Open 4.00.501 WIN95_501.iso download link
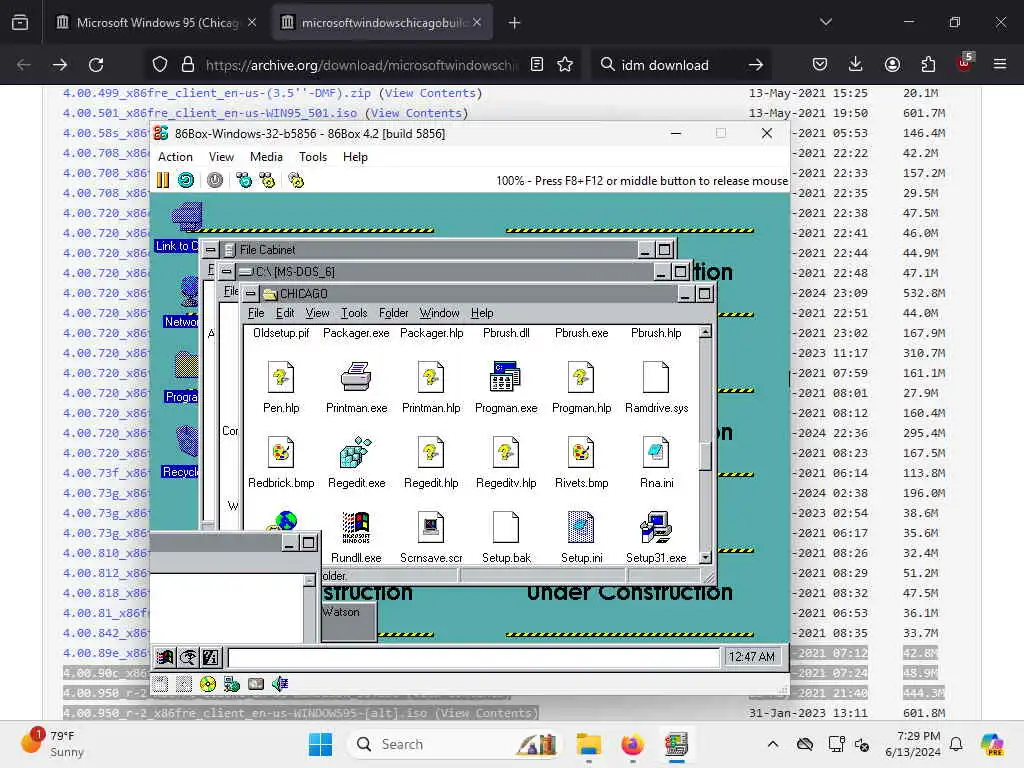This screenshot has width=1024, height=768. click(x=210, y=113)
